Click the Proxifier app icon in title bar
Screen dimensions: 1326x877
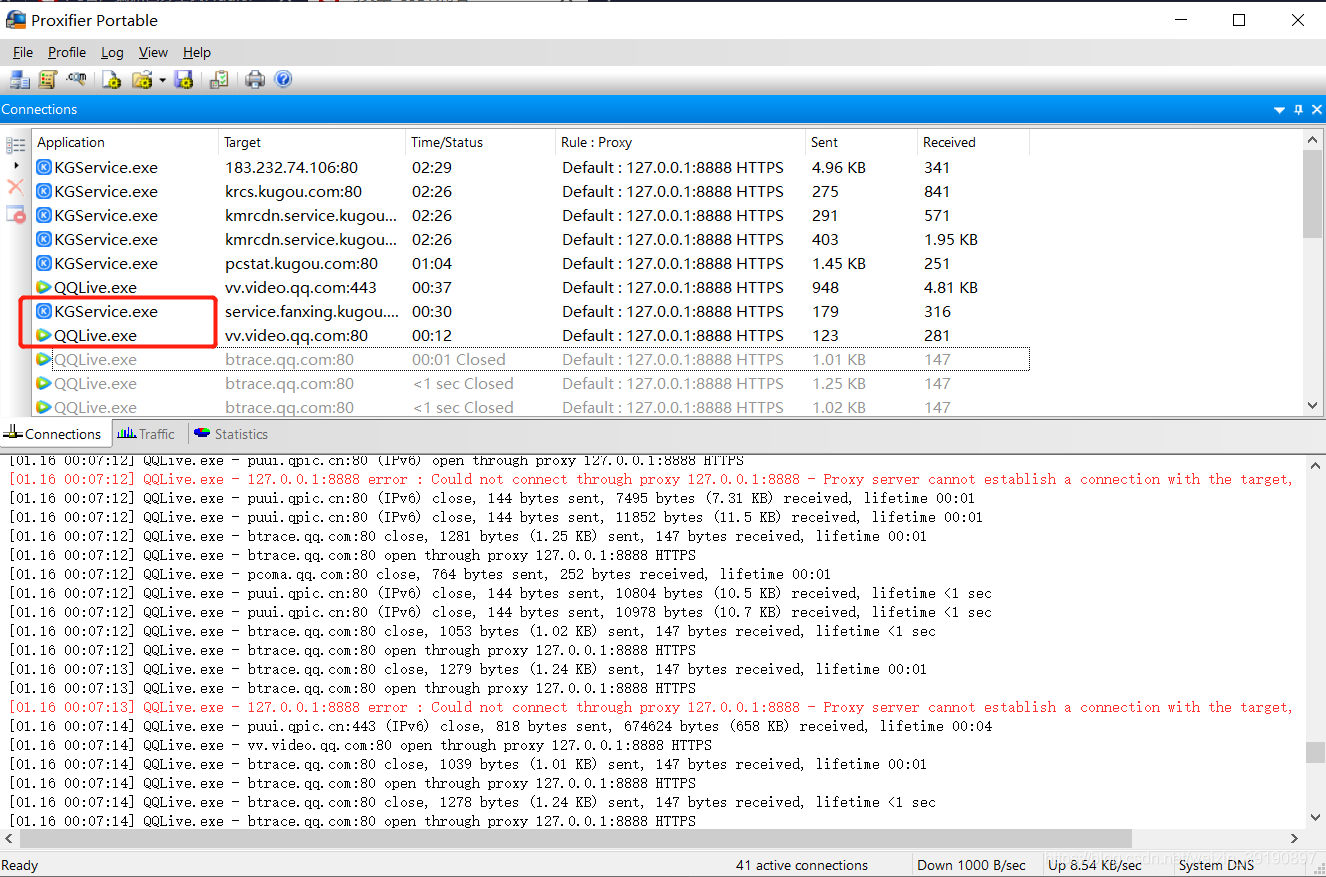[15, 20]
